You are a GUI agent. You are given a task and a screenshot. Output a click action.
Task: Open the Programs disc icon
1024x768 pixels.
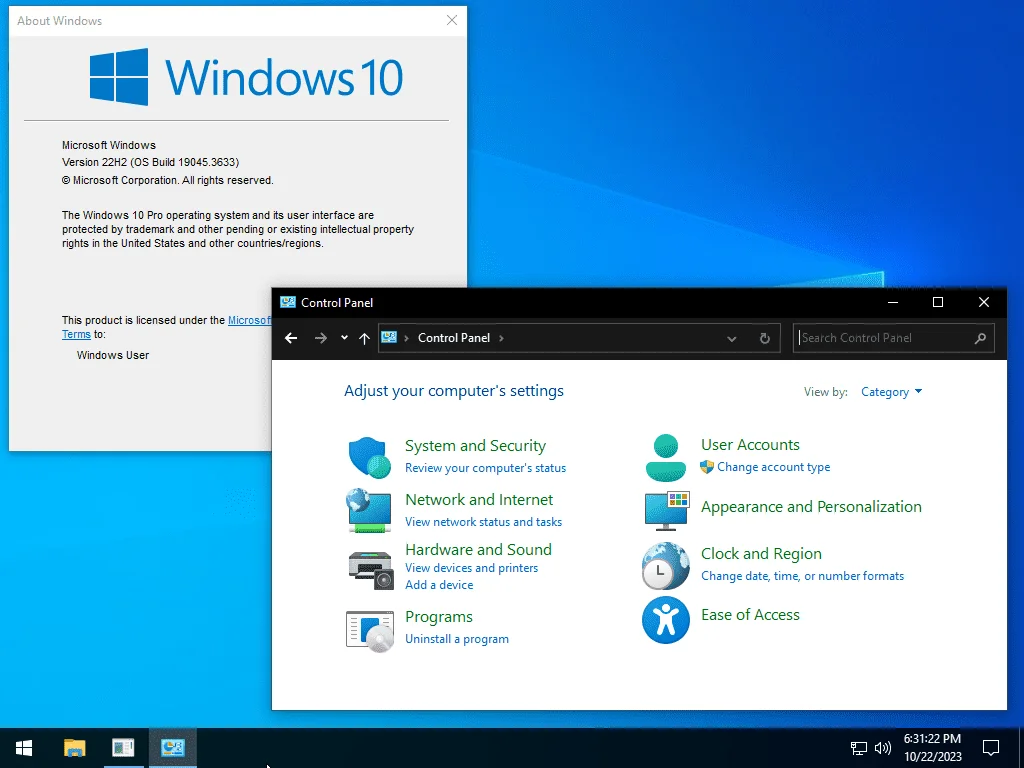click(x=370, y=632)
